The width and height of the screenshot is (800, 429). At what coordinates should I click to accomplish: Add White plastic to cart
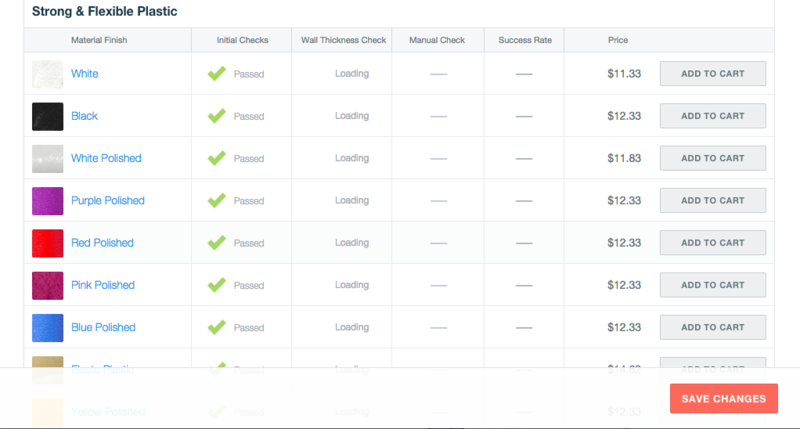coord(713,73)
